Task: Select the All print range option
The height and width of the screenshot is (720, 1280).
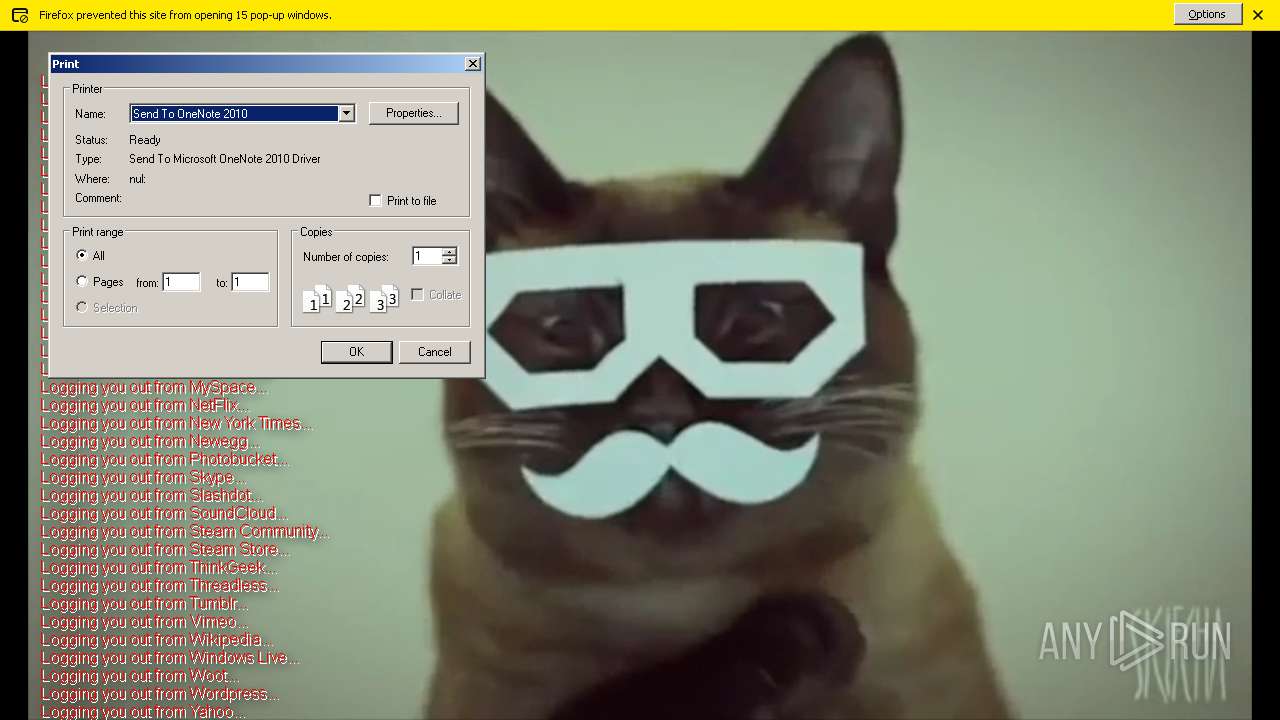Action: [x=82, y=255]
